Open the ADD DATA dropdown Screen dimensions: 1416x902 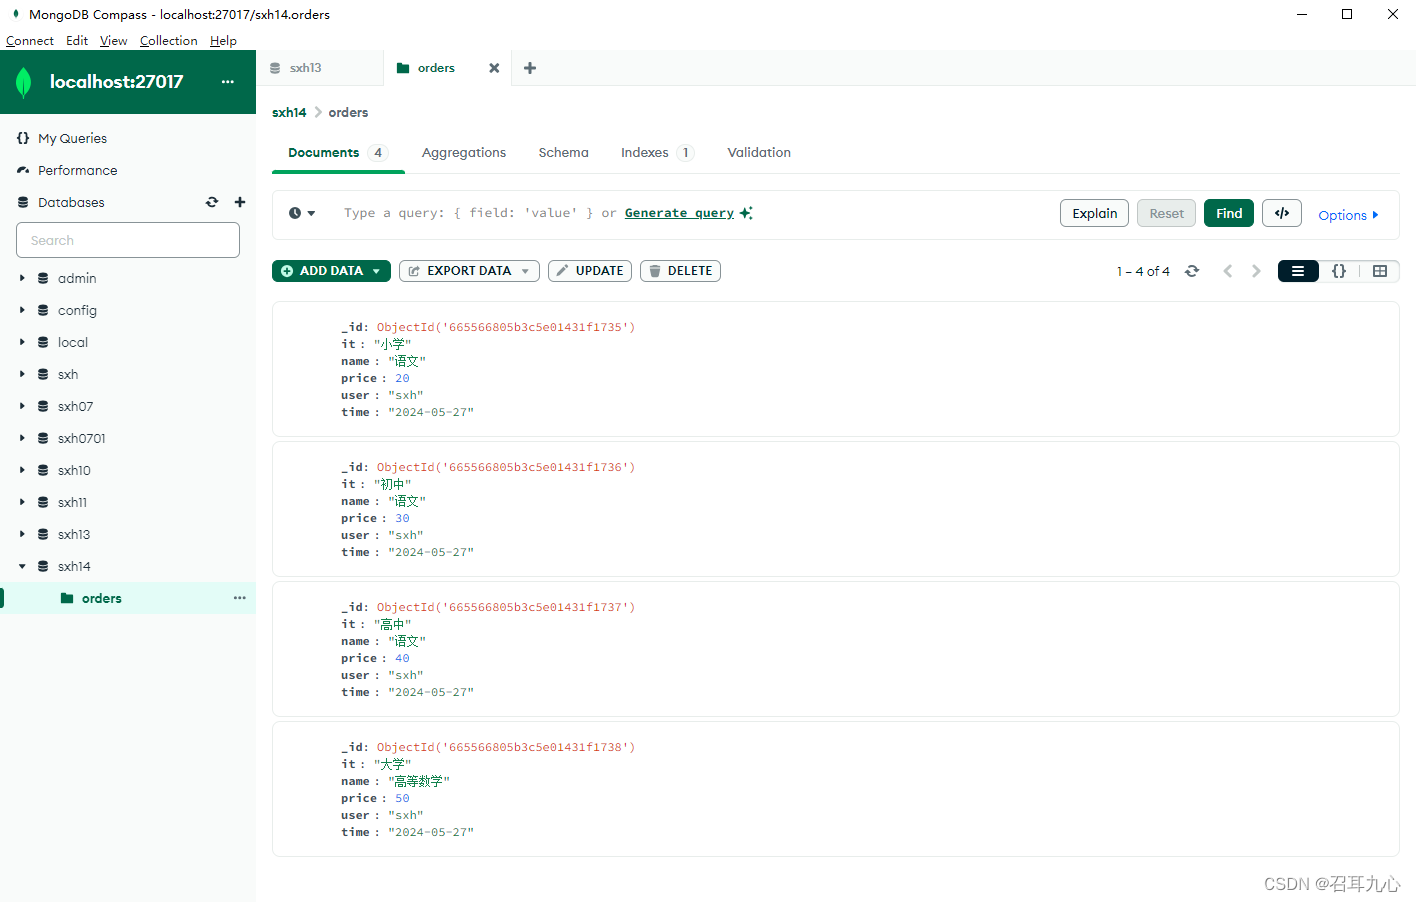[x=331, y=271]
